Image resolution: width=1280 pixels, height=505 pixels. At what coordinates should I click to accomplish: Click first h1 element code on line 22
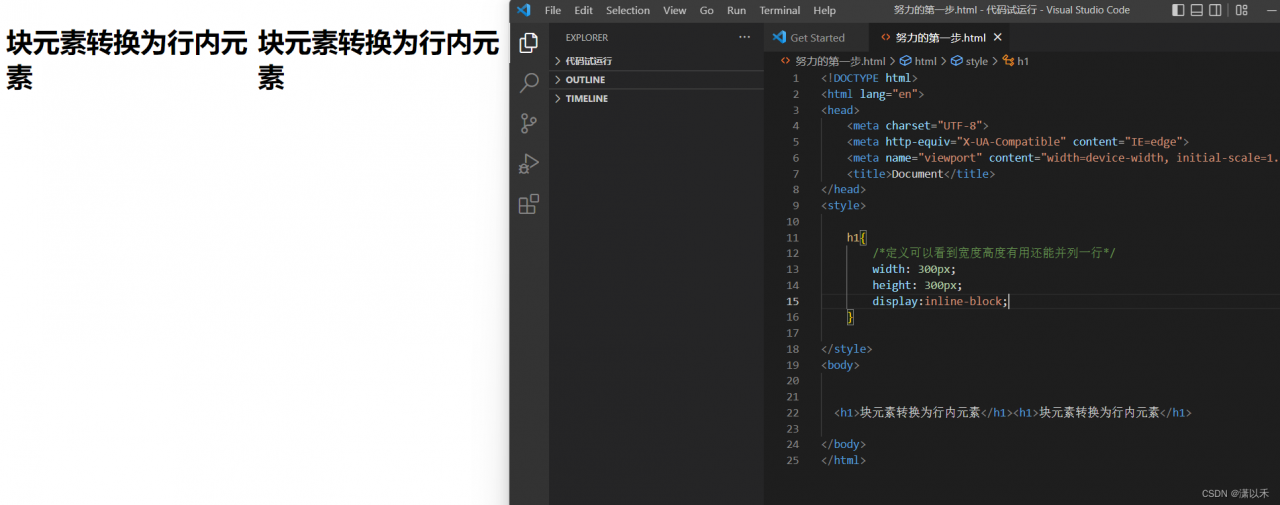point(923,412)
